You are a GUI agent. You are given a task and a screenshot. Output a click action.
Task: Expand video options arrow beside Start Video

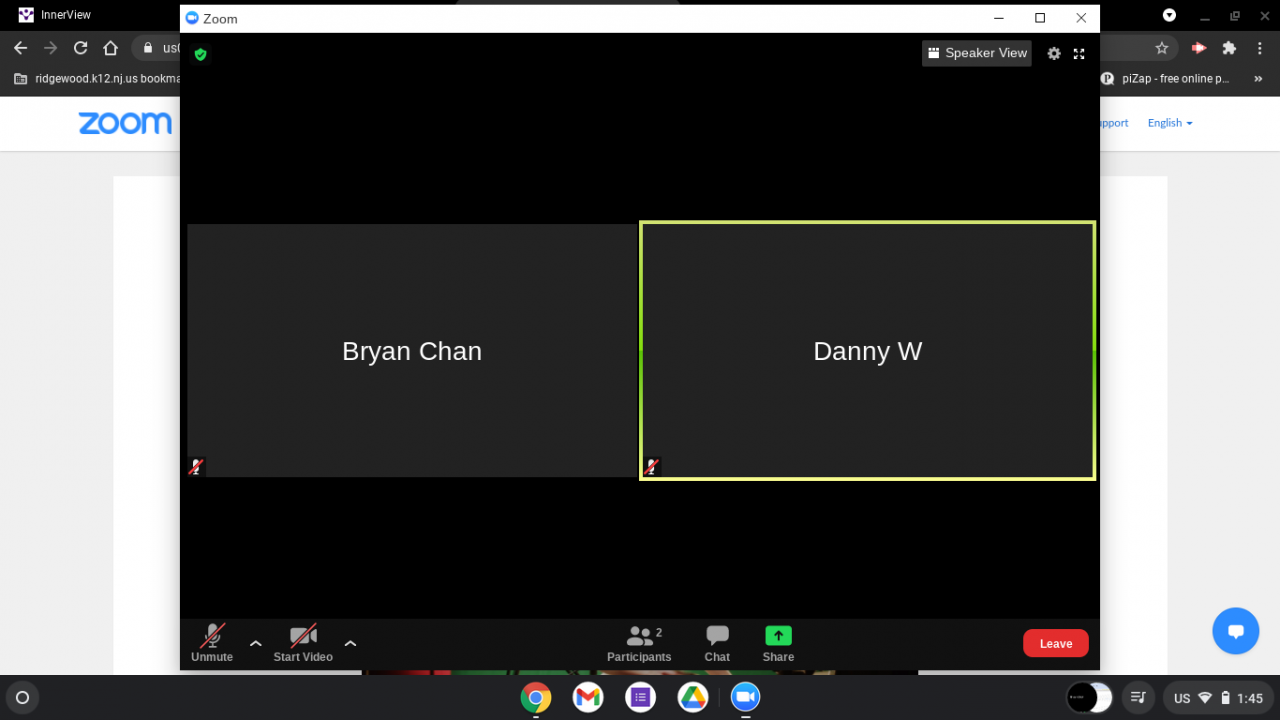pos(350,643)
